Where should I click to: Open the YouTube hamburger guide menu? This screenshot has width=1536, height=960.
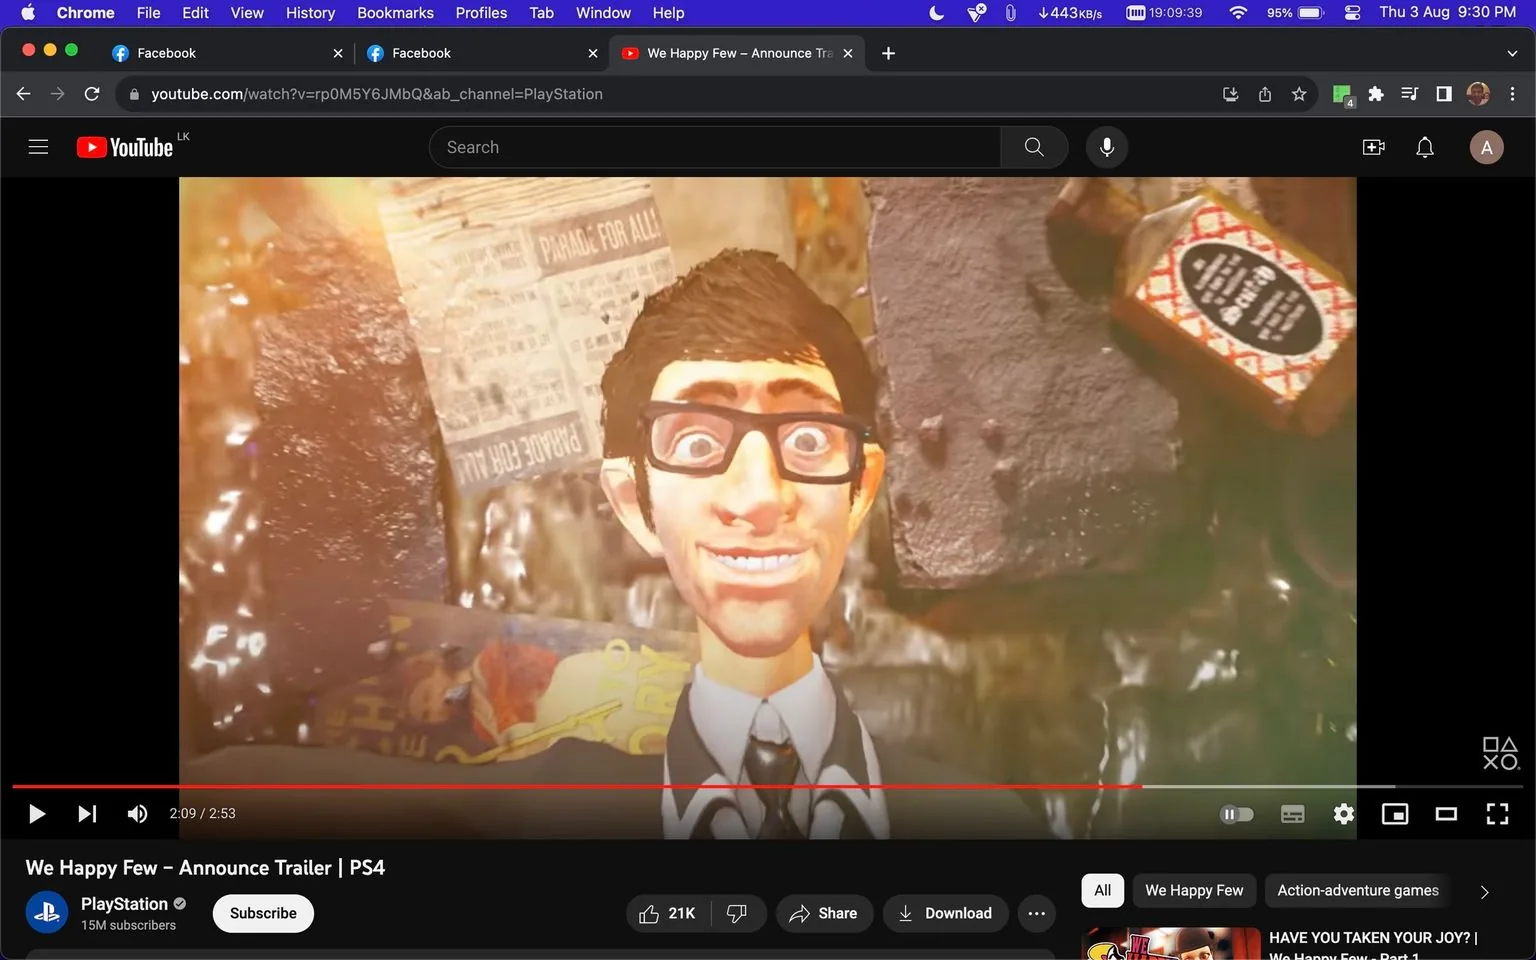(38, 146)
